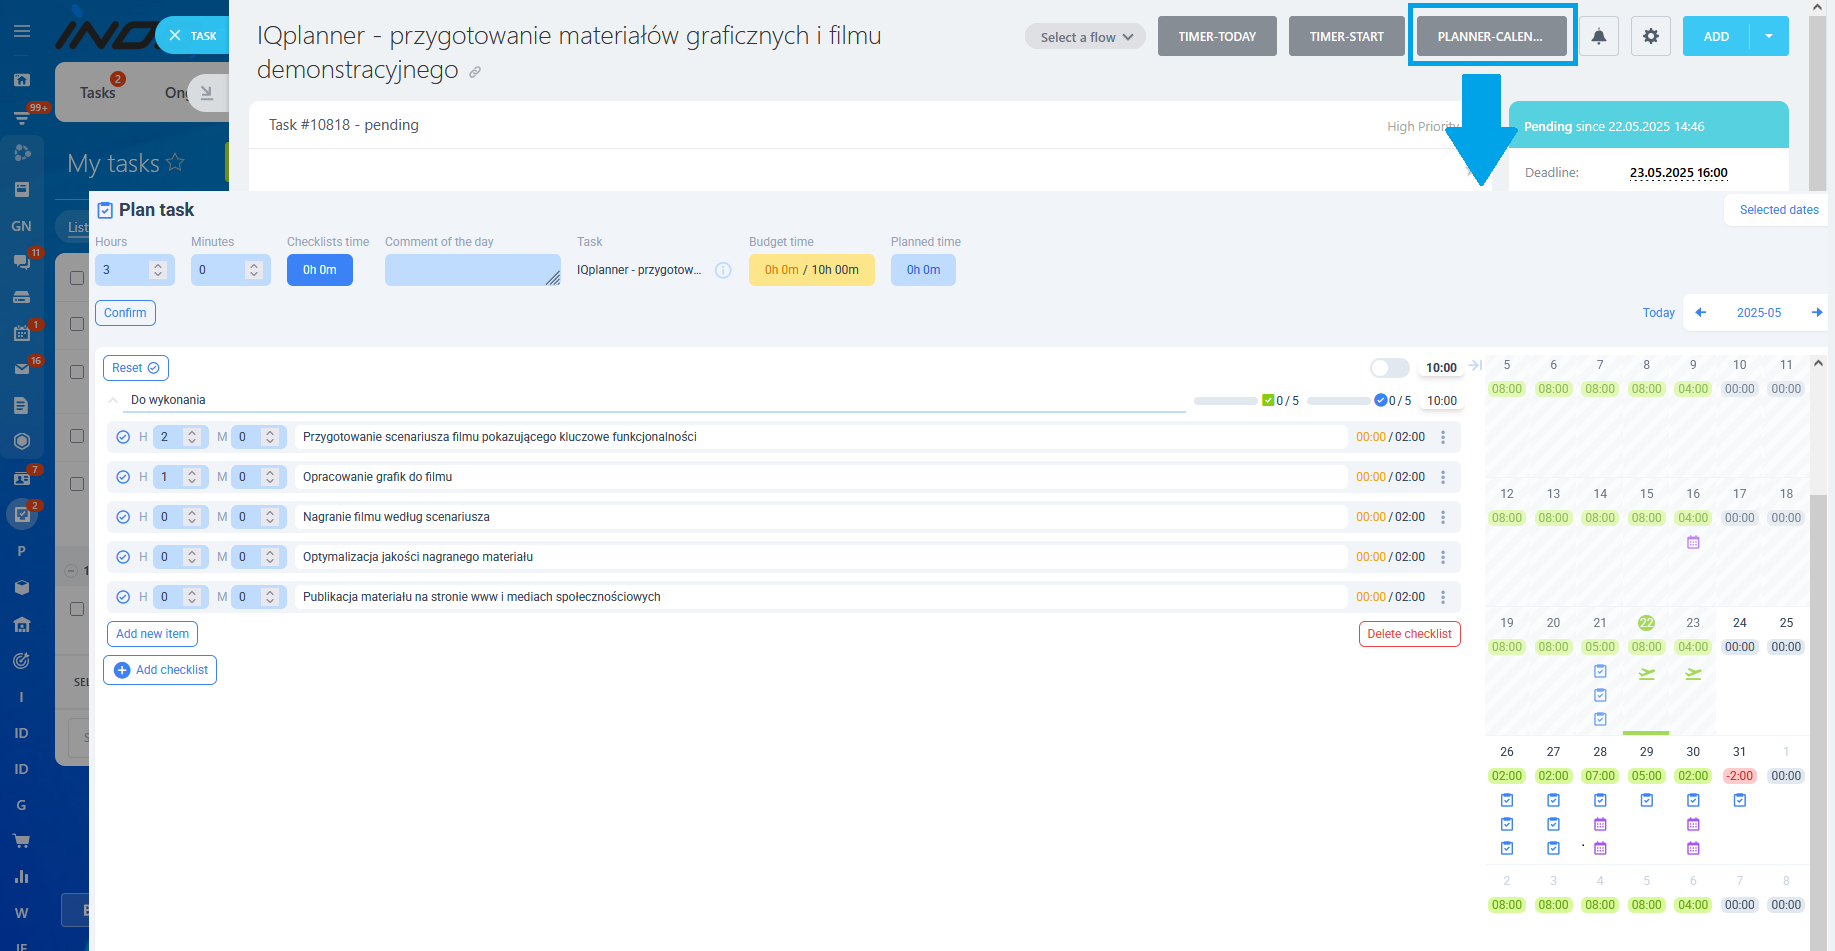Open options menu for Publikacja materiału row
Image resolution: width=1835 pixels, height=951 pixels.
coord(1443,597)
